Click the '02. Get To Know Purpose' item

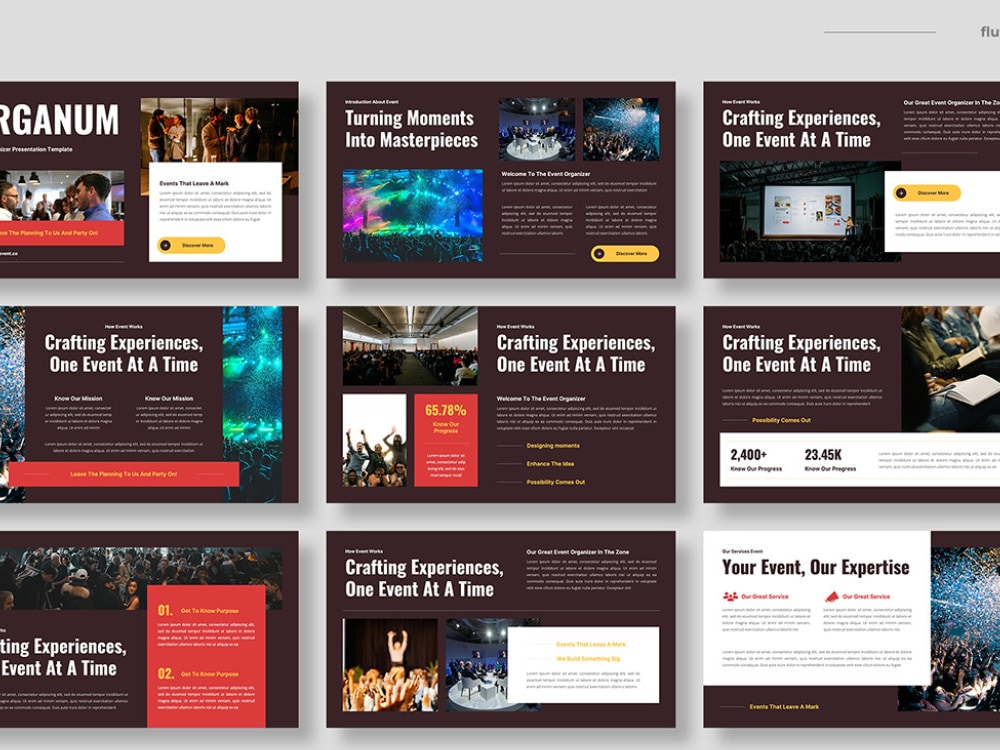point(198,673)
